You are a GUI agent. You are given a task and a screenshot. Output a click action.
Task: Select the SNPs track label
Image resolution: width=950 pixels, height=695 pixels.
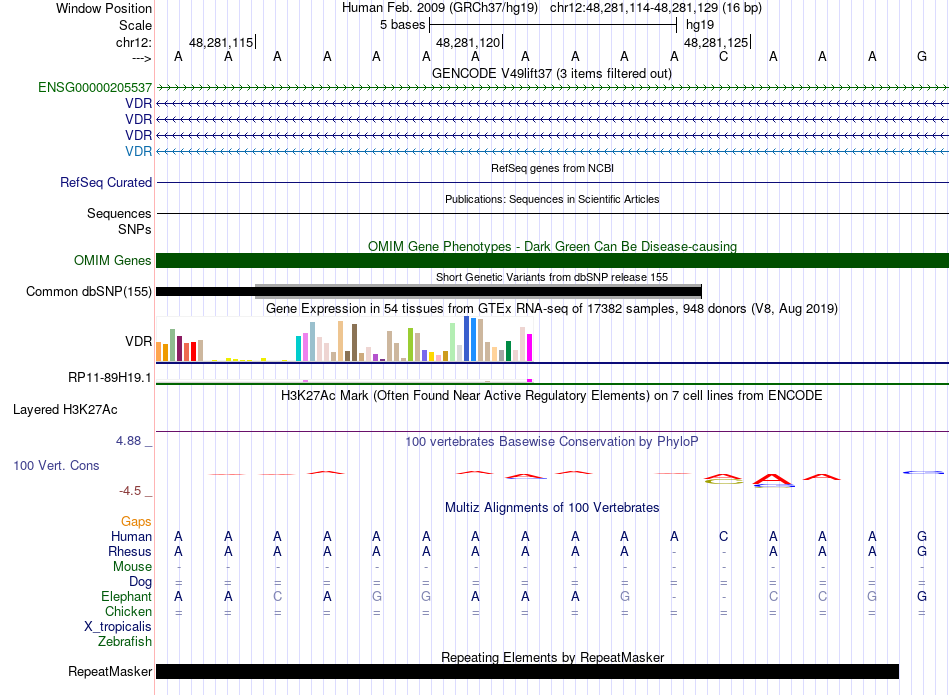(x=135, y=230)
